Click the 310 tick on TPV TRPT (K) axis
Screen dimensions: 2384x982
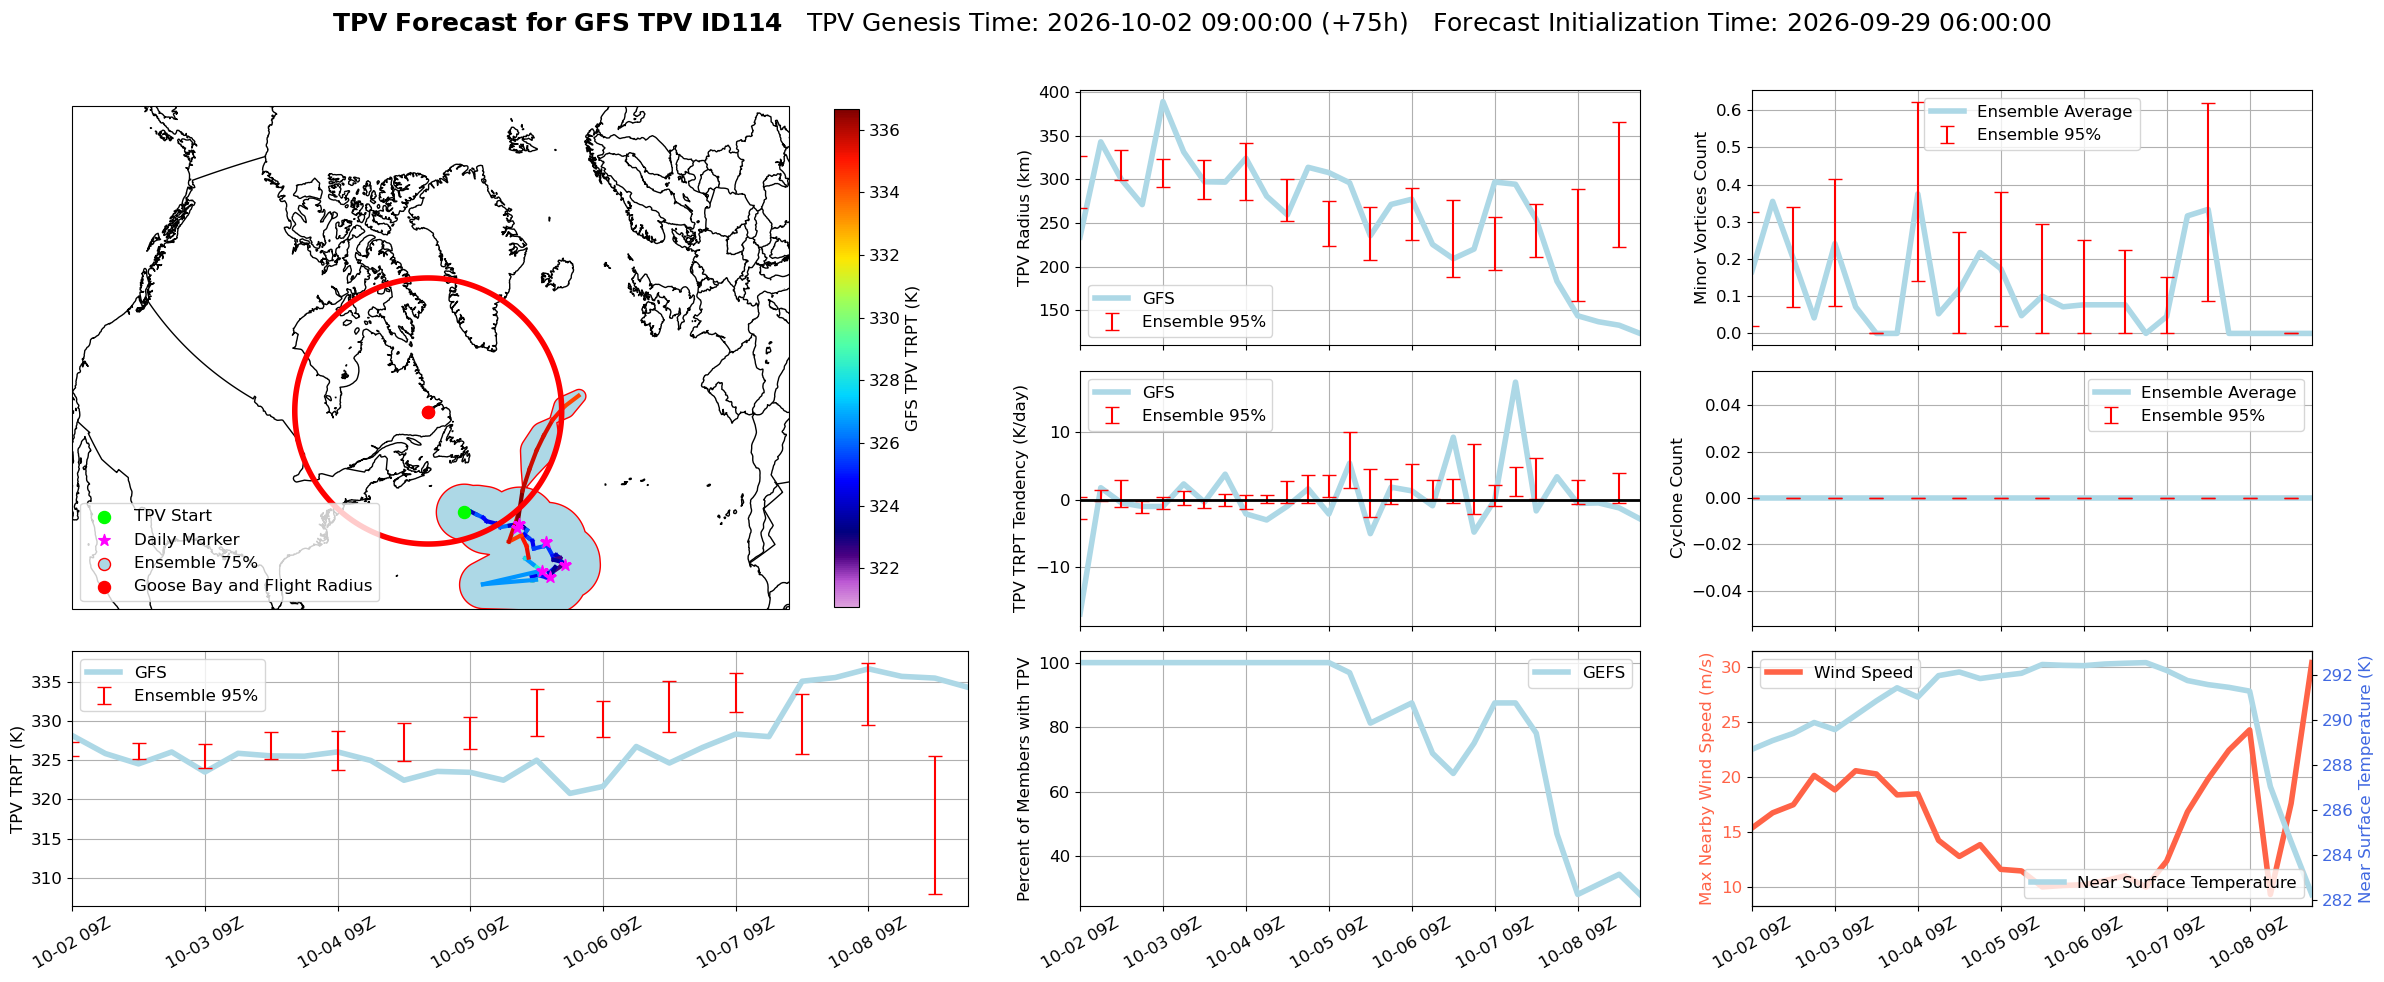pyautogui.click(x=47, y=879)
